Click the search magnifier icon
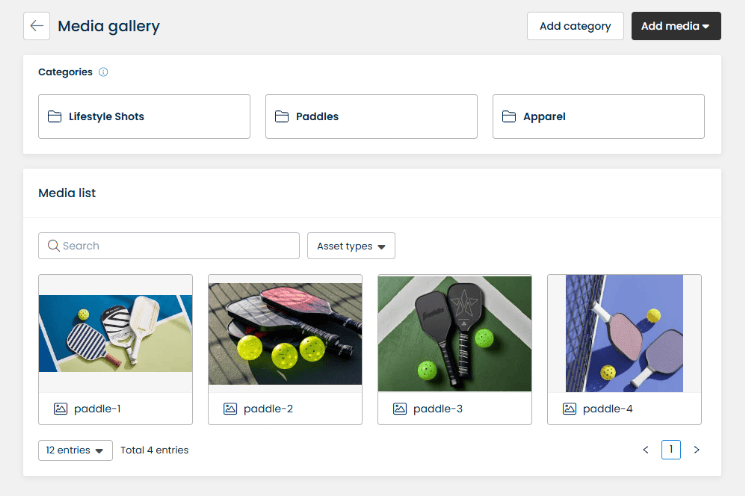745x496 pixels. (x=53, y=245)
